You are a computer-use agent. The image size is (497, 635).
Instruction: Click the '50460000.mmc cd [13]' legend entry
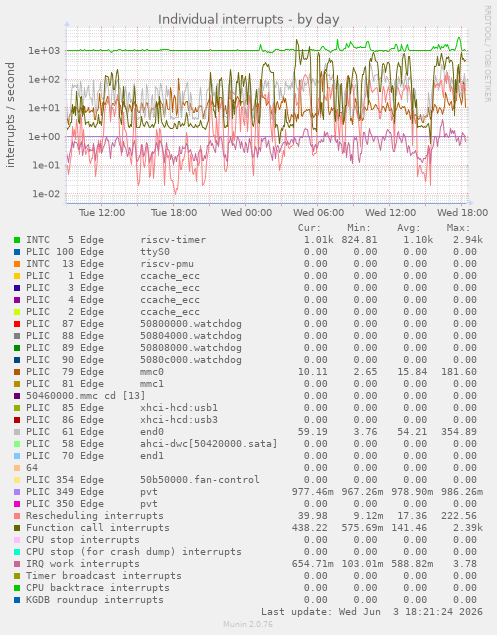(x=85, y=396)
